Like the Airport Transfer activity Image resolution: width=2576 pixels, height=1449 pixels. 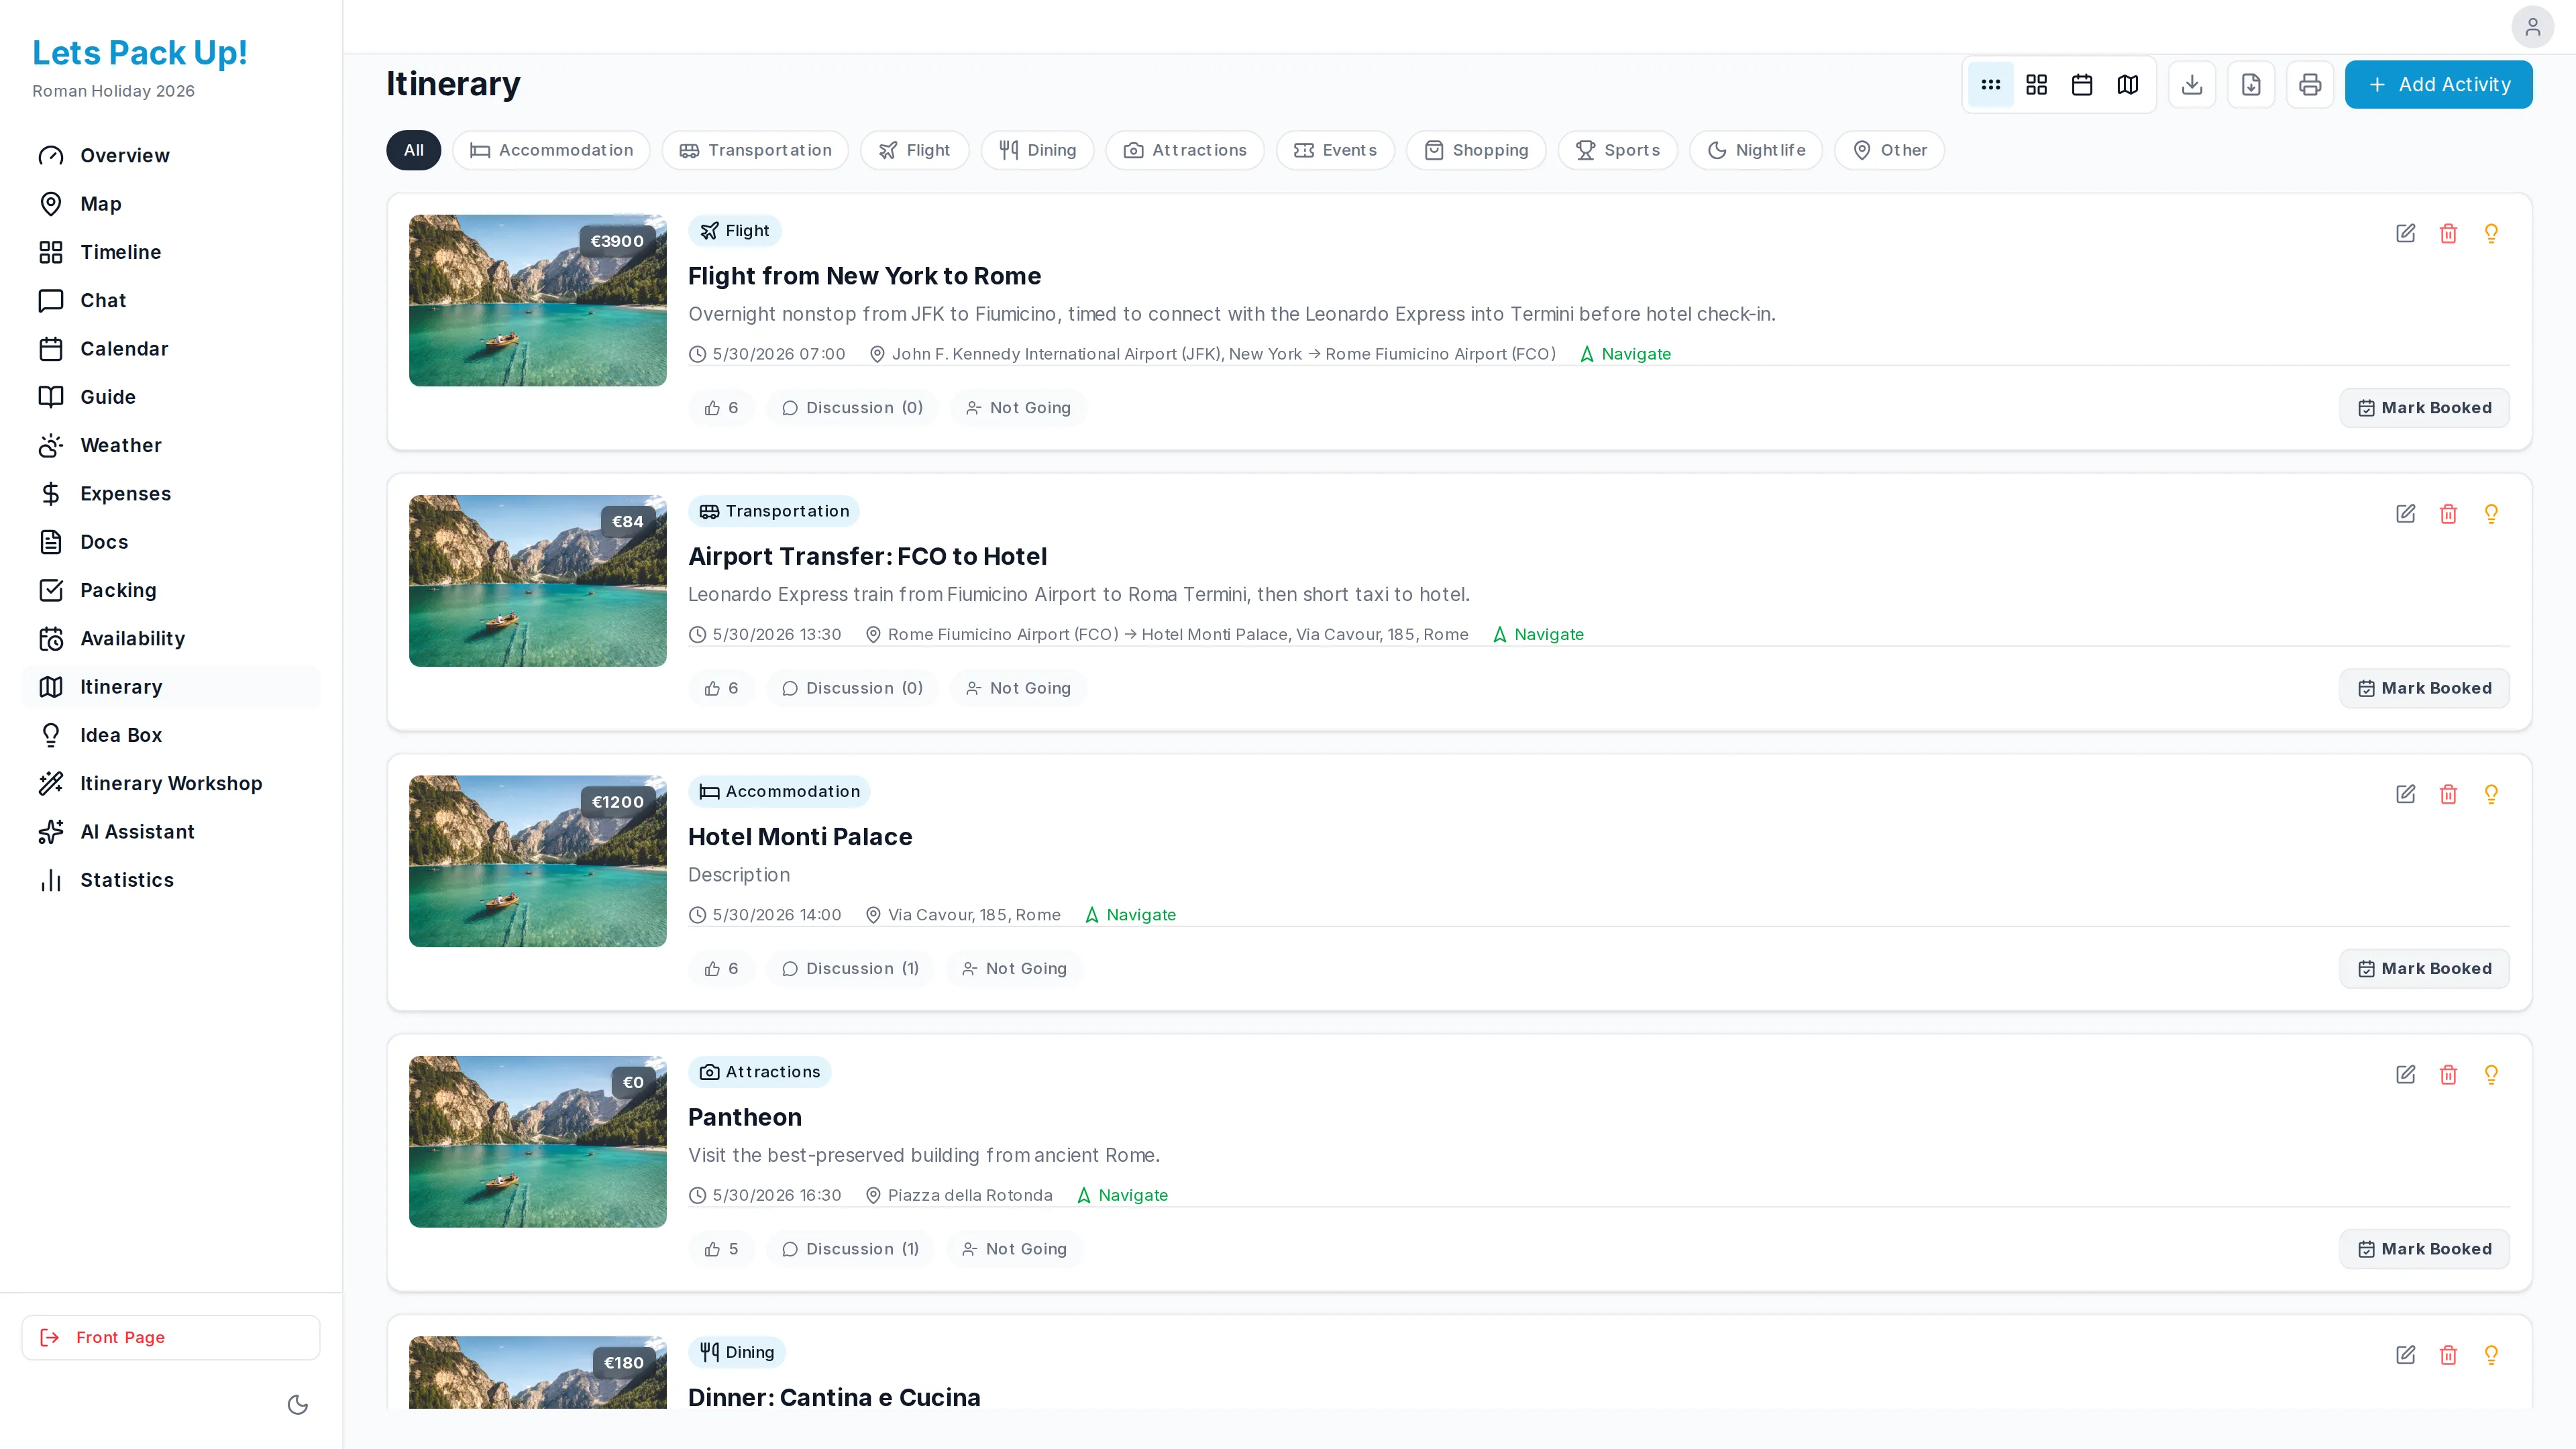(x=721, y=688)
